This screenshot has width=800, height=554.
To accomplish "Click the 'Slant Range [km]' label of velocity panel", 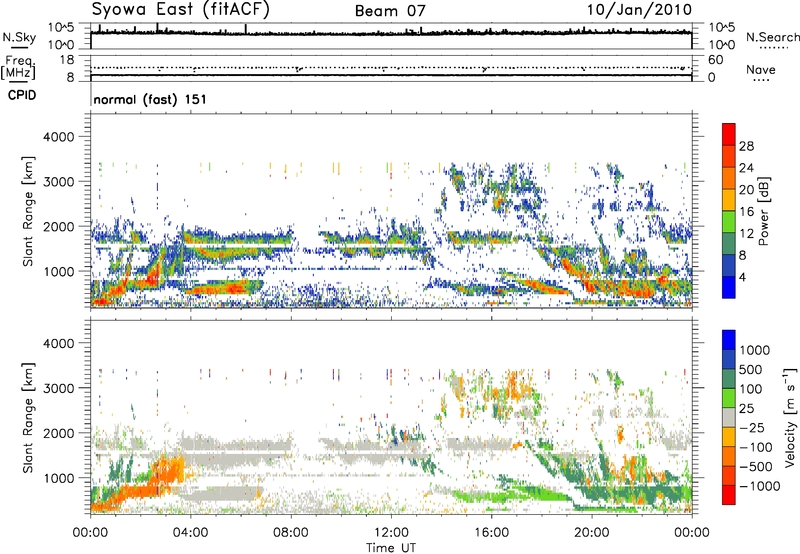I will pos(28,418).
